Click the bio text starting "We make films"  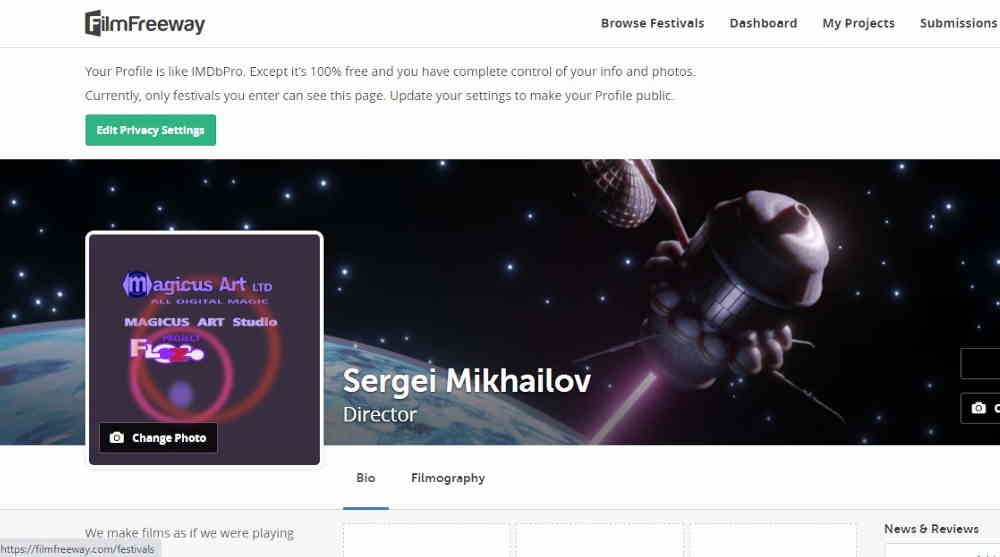pyautogui.click(x=189, y=533)
